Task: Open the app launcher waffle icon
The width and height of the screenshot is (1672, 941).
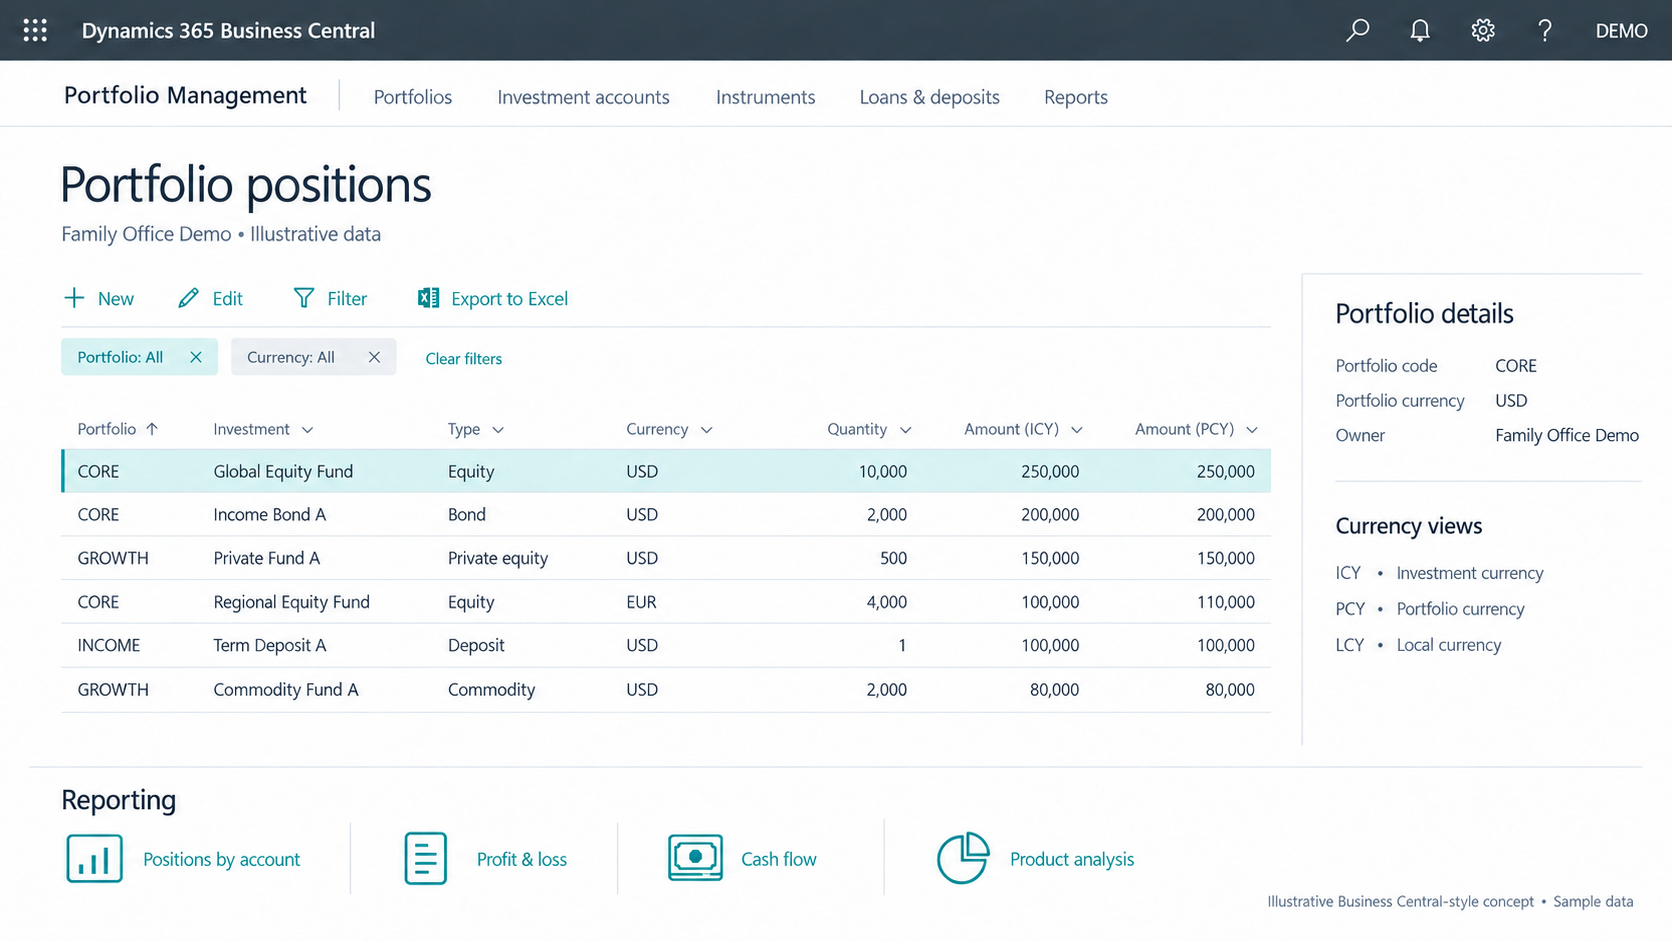Action: pyautogui.click(x=35, y=30)
